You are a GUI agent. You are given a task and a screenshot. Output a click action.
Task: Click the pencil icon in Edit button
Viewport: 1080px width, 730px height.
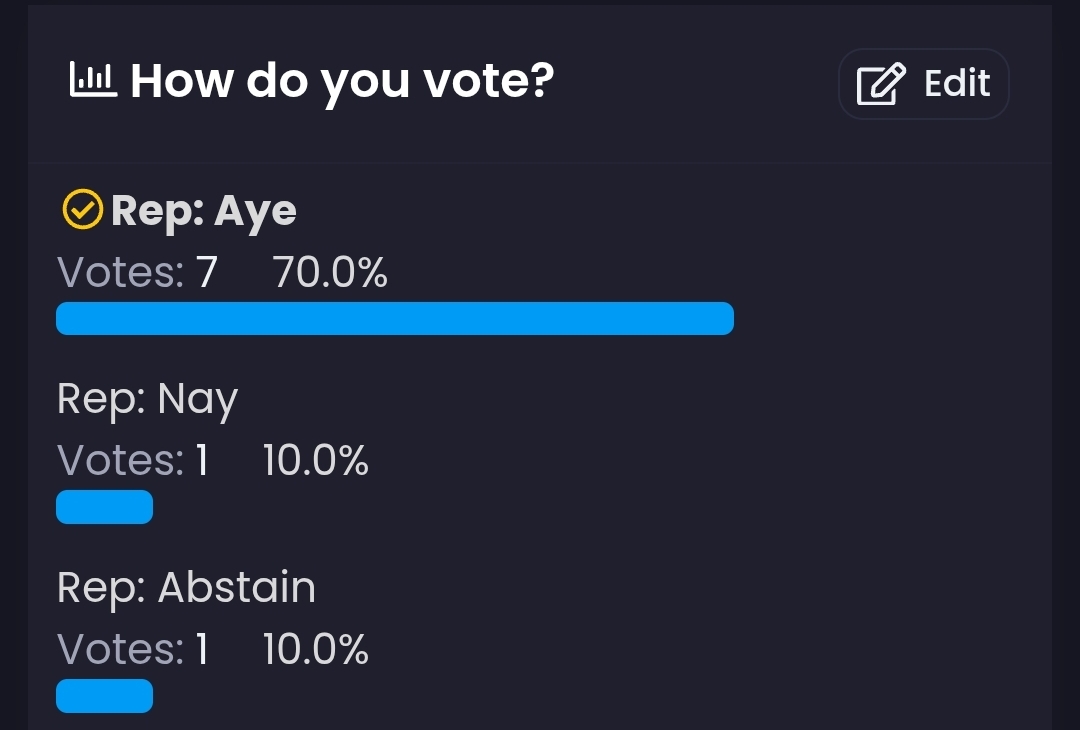pyautogui.click(x=881, y=84)
